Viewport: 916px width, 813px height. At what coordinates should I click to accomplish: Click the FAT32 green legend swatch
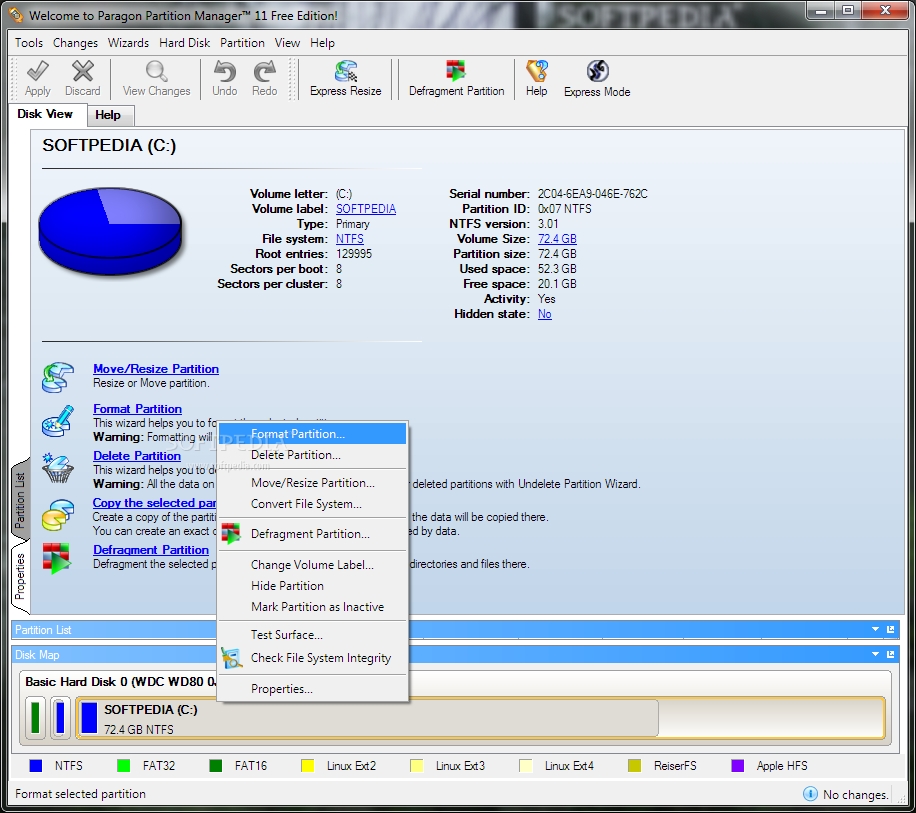(123, 766)
